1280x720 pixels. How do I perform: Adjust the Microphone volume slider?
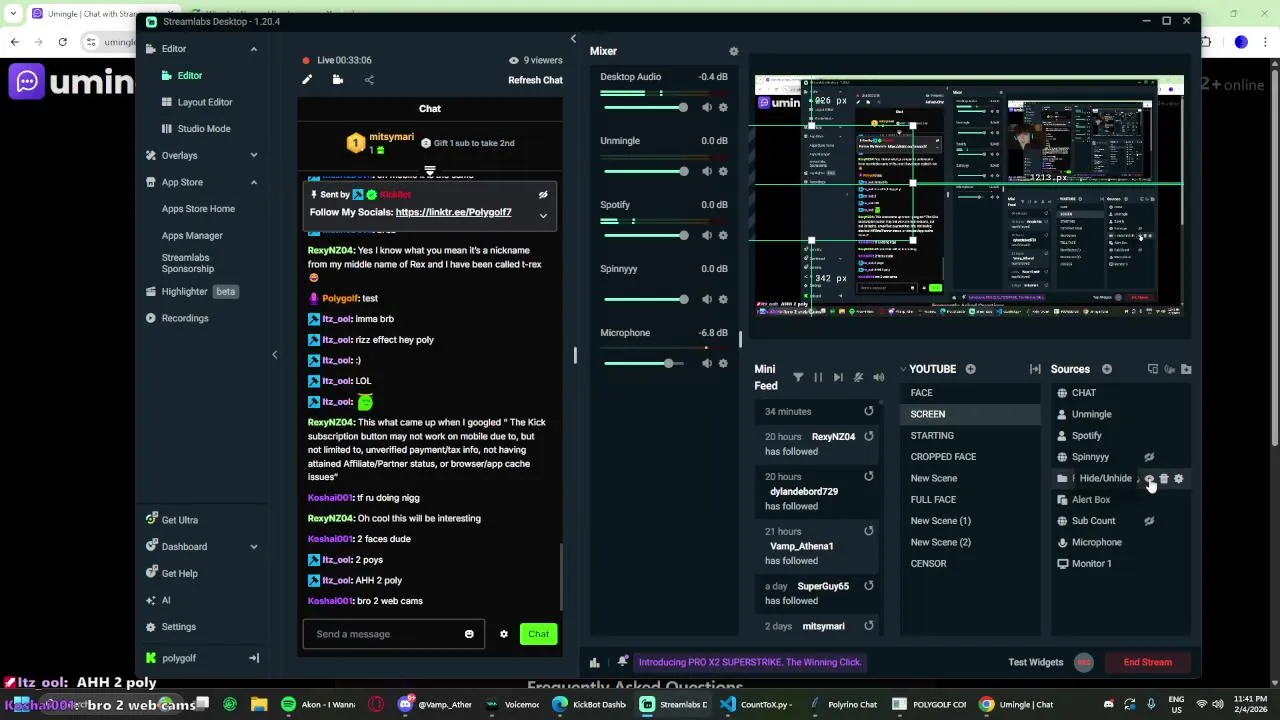coord(645,363)
